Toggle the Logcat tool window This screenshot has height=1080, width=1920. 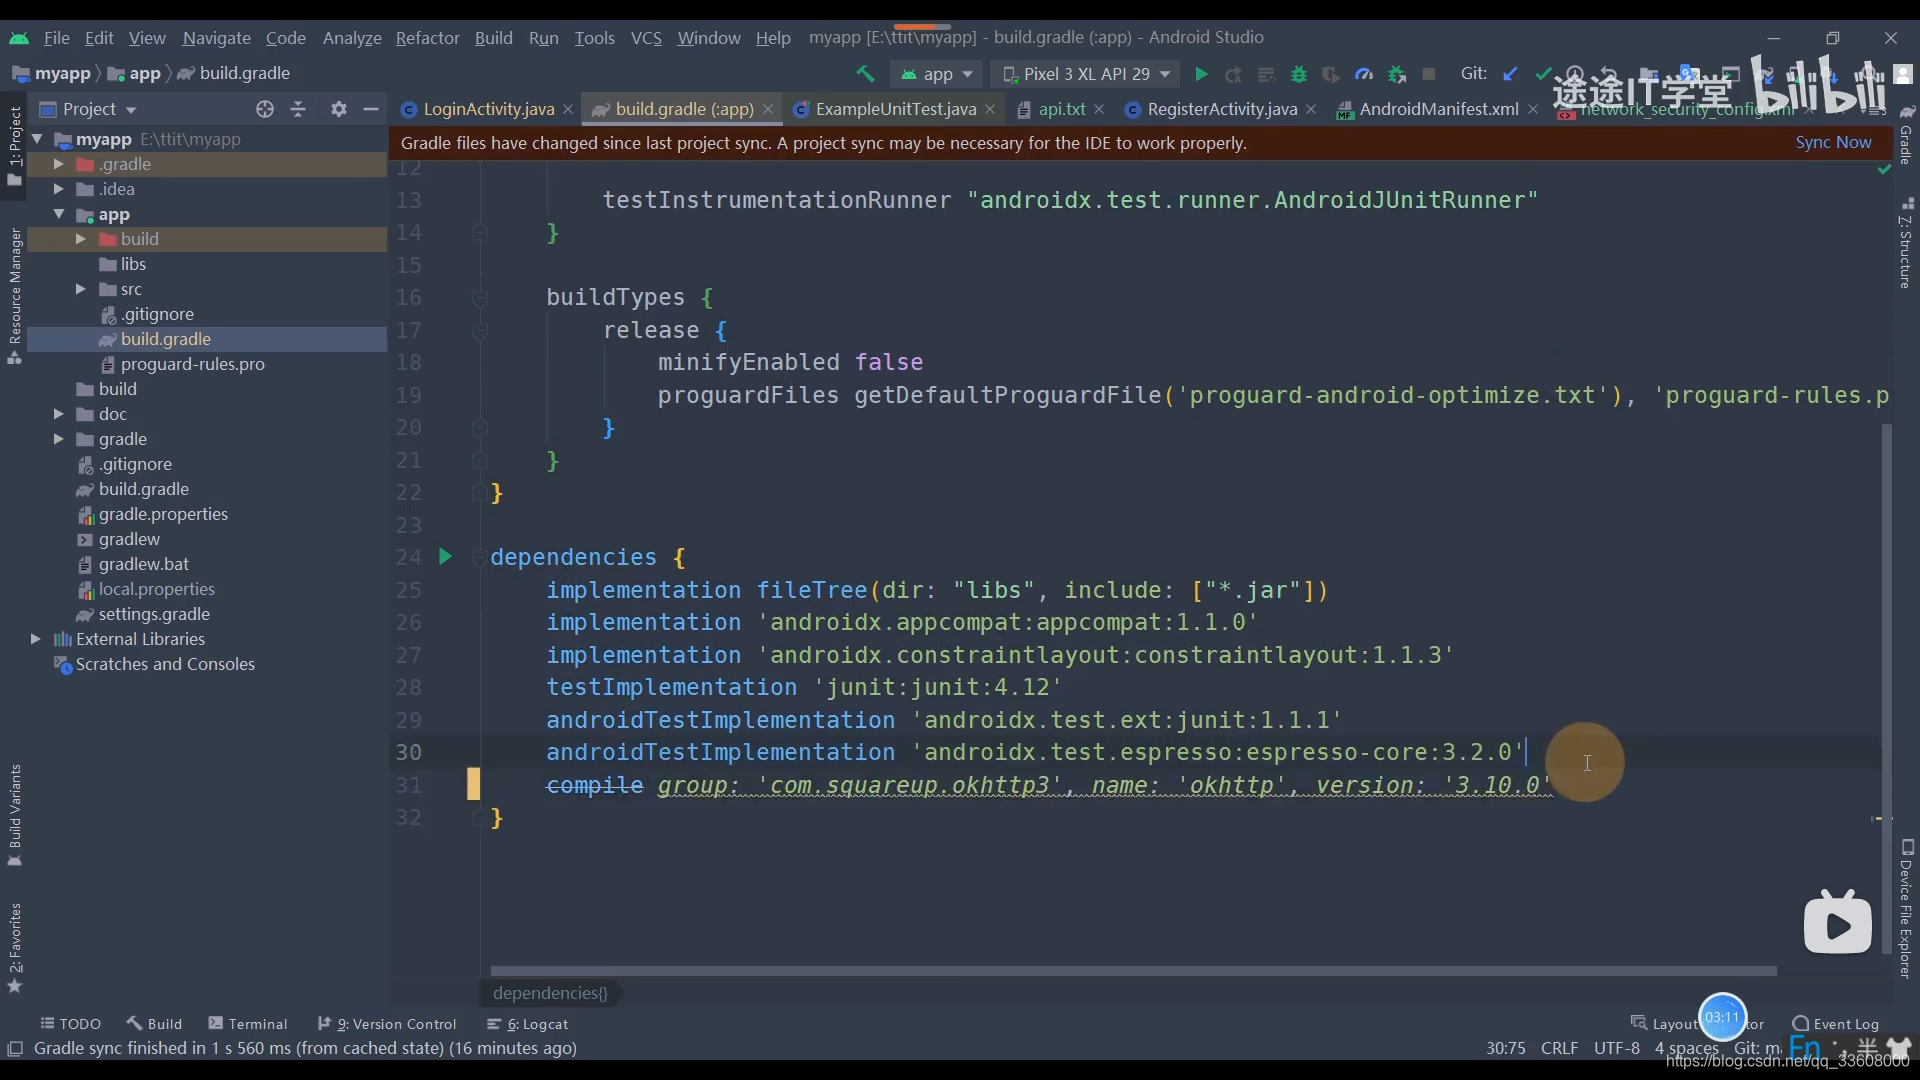tap(527, 1024)
